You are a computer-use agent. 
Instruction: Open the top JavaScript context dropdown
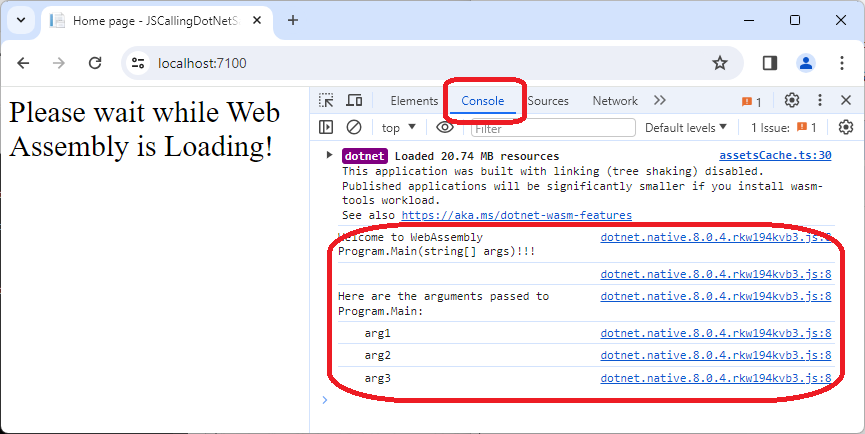[398, 128]
